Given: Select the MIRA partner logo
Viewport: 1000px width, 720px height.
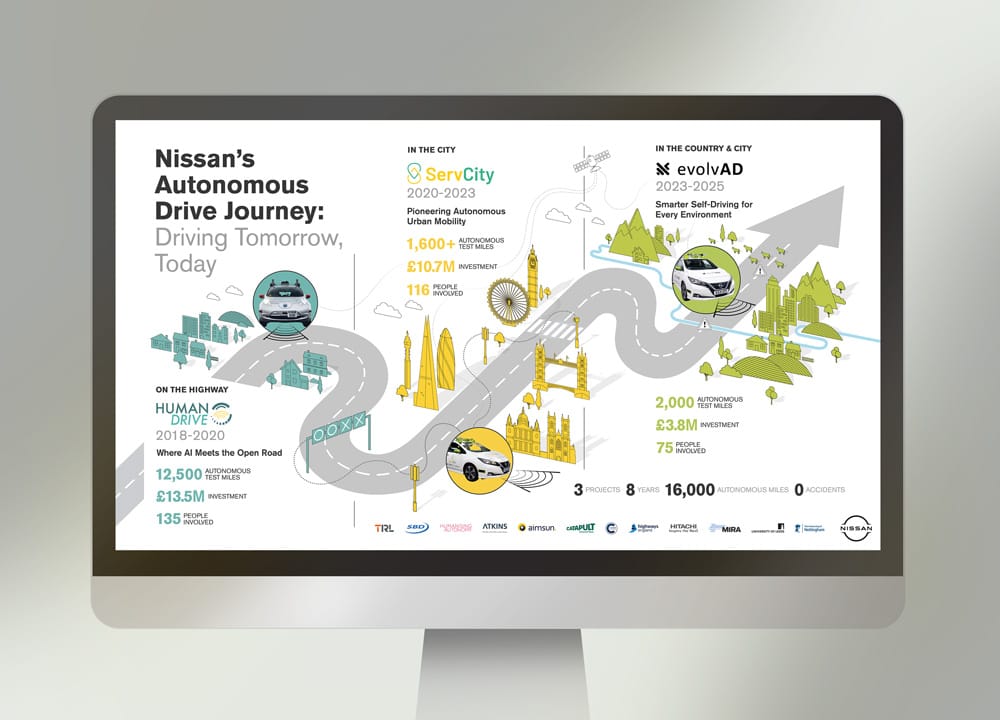Looking at the screenshot, I should coord(726,527).
